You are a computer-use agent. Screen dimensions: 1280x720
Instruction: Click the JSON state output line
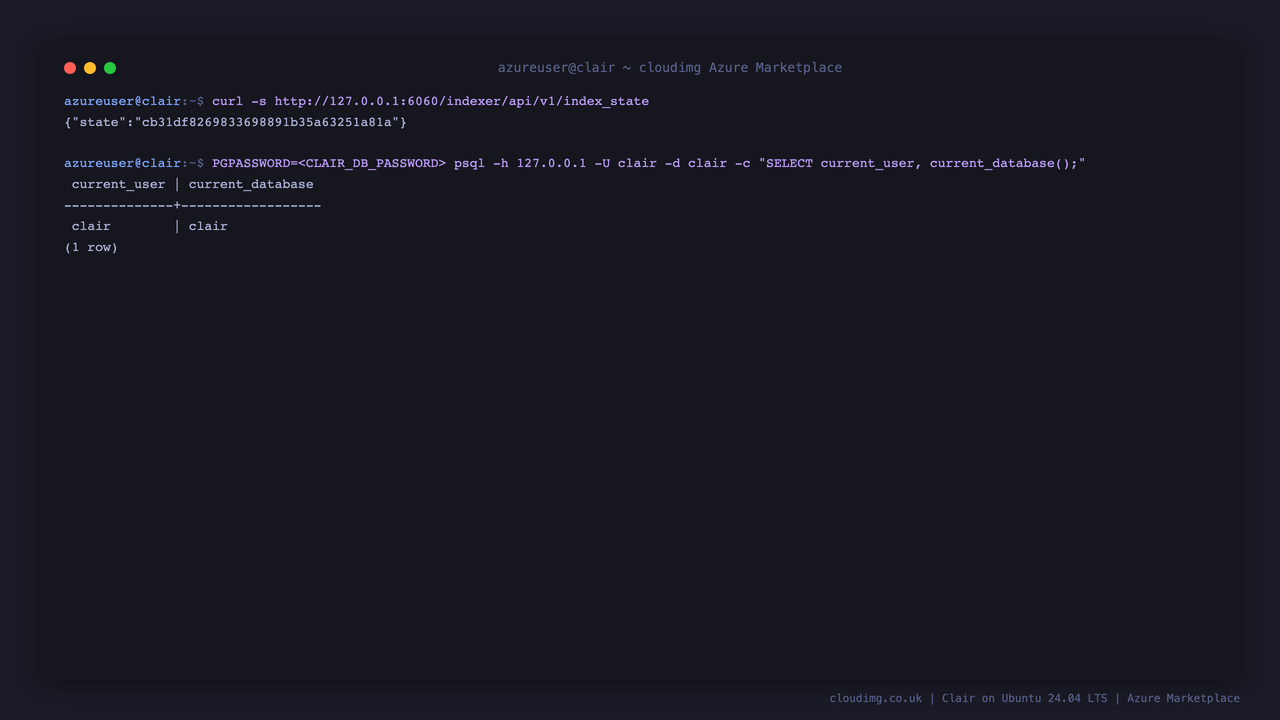(236, 122)
